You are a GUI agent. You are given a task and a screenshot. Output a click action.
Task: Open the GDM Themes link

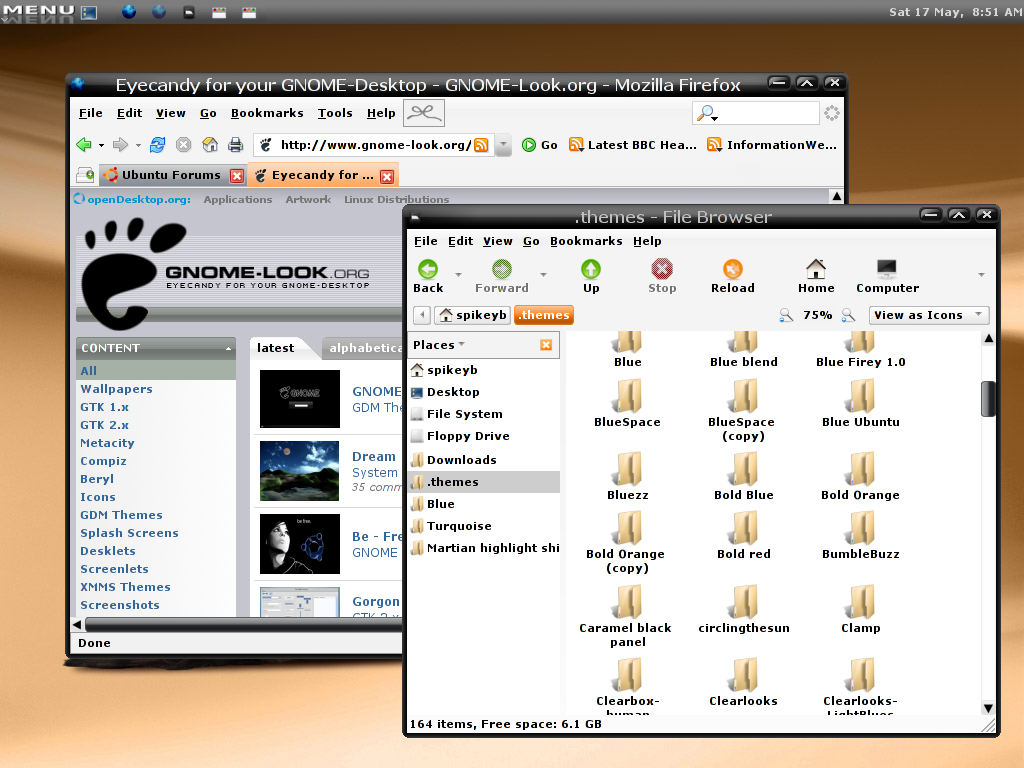121,515
